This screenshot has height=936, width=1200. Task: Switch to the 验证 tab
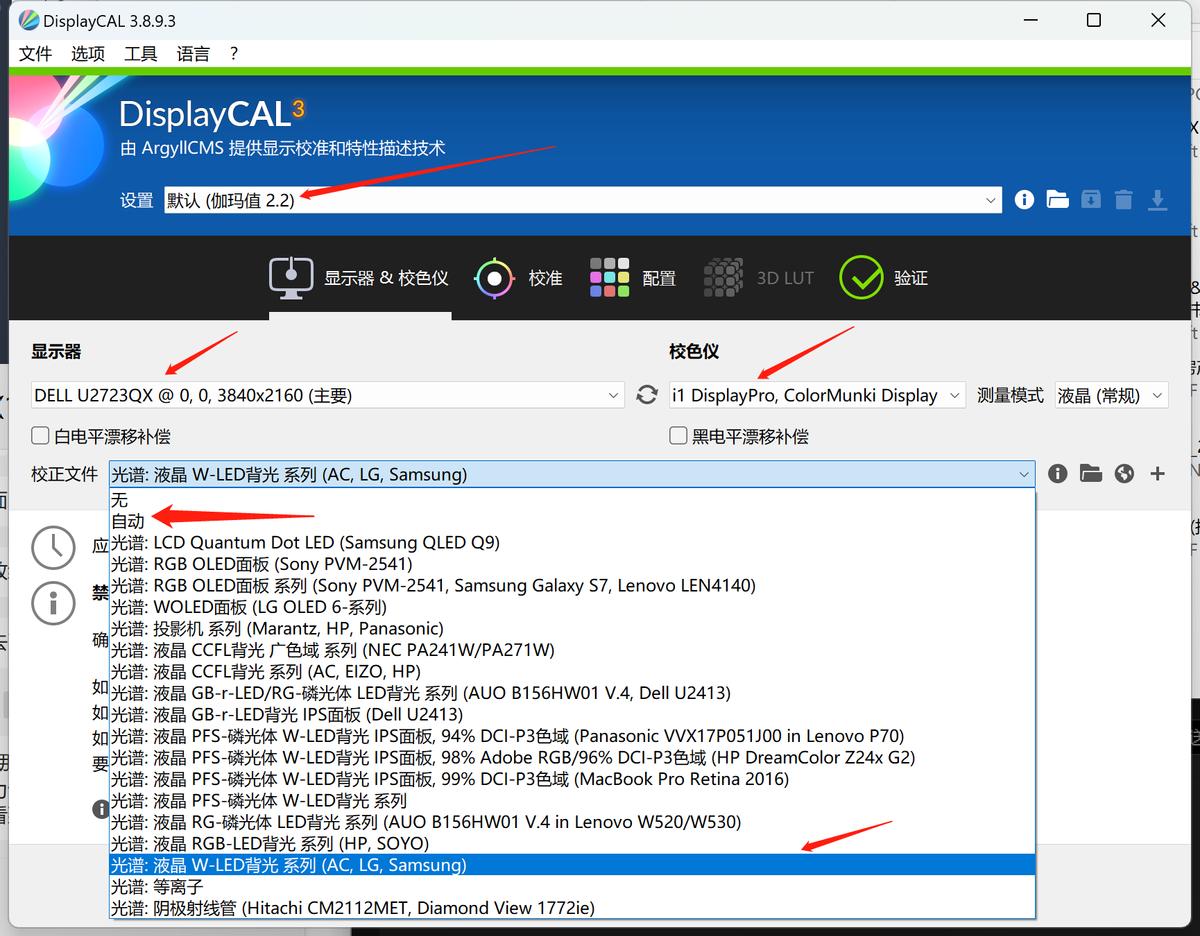point(884,278)
